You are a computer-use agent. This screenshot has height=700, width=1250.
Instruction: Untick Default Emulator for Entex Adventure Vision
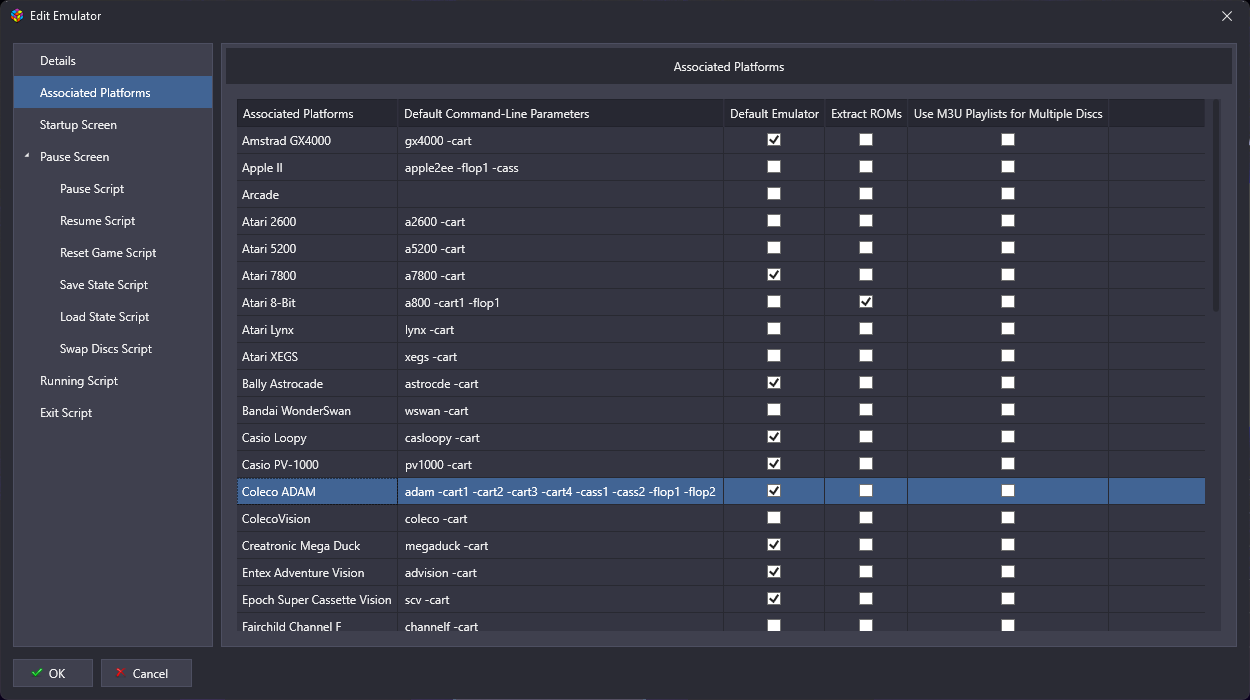[774, 572]
